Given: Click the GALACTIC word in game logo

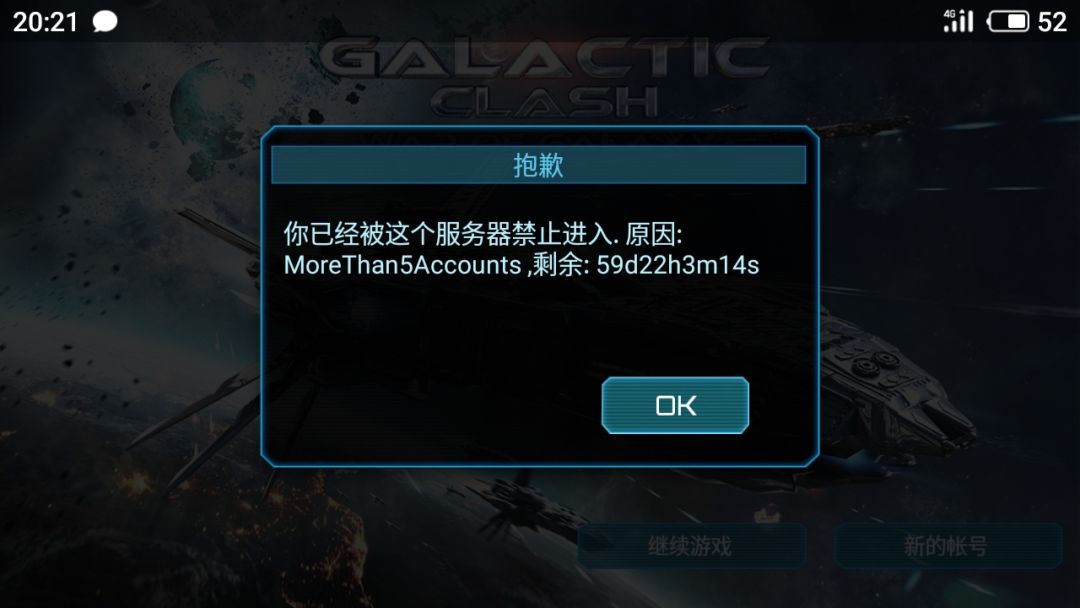Looking at the screenshot, I should [x=543, y=58].
